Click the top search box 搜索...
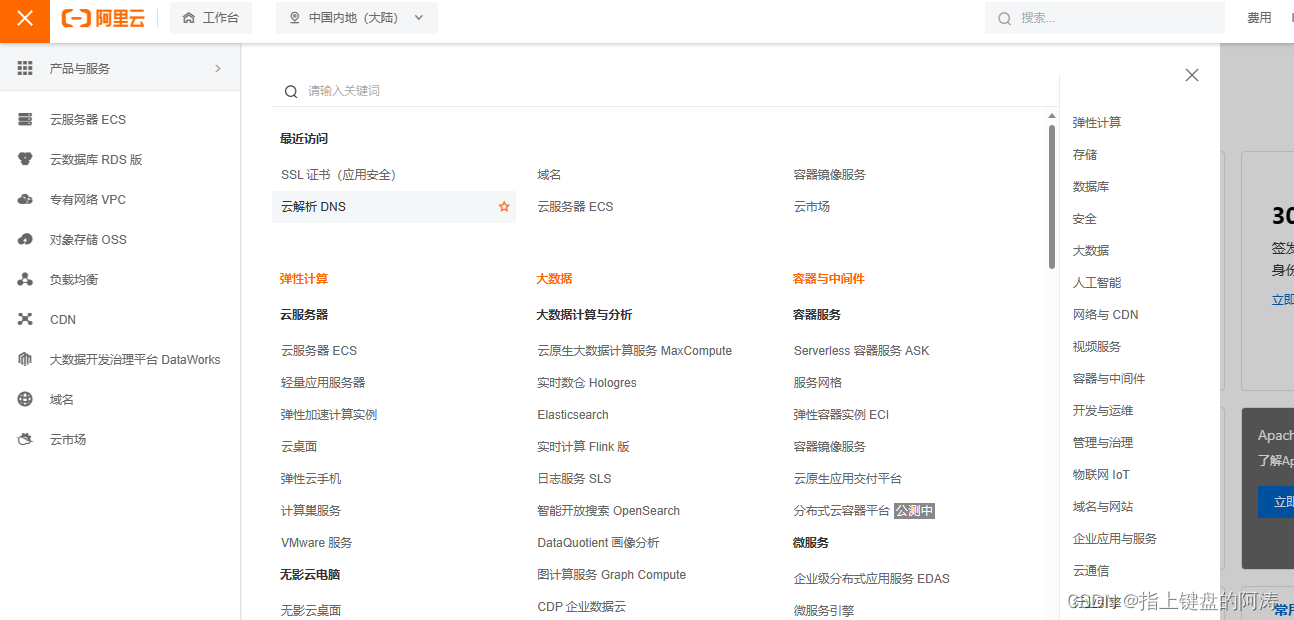The height and width of the screenshot is (620, 1294). (1105, 18)
